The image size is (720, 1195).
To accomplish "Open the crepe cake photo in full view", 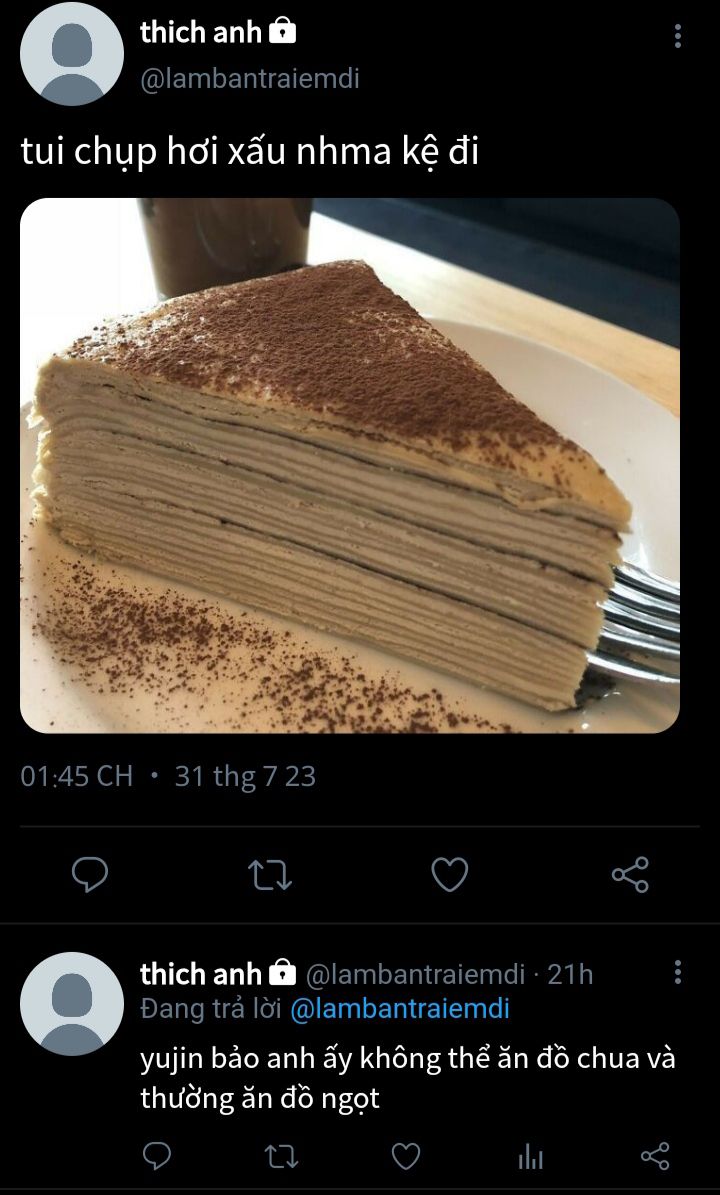I will 350,466.
